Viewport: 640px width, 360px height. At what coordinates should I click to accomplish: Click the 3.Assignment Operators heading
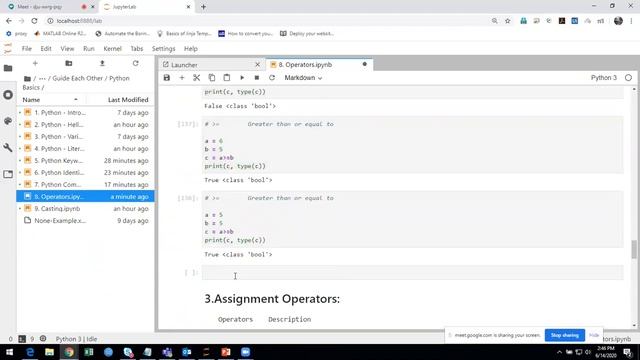[x=272, y=299]
